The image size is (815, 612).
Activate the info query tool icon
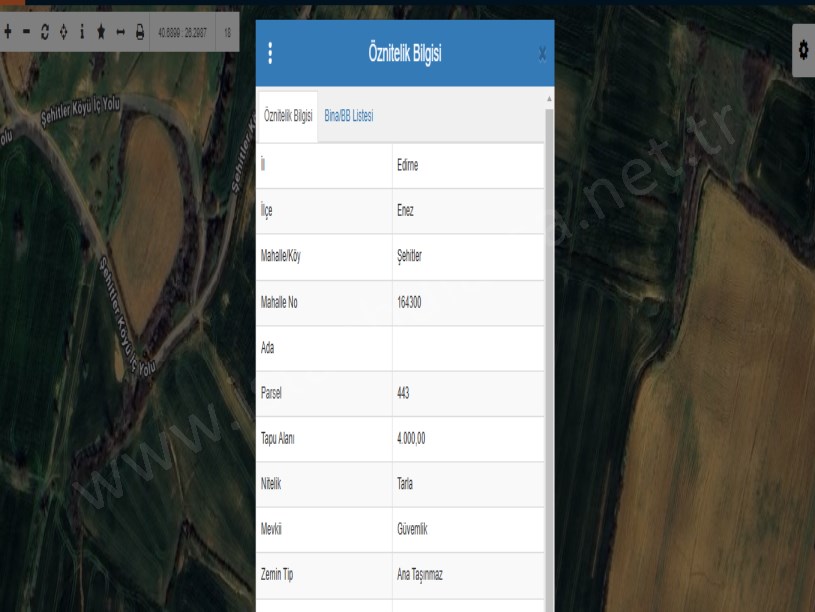pos(83,32)
